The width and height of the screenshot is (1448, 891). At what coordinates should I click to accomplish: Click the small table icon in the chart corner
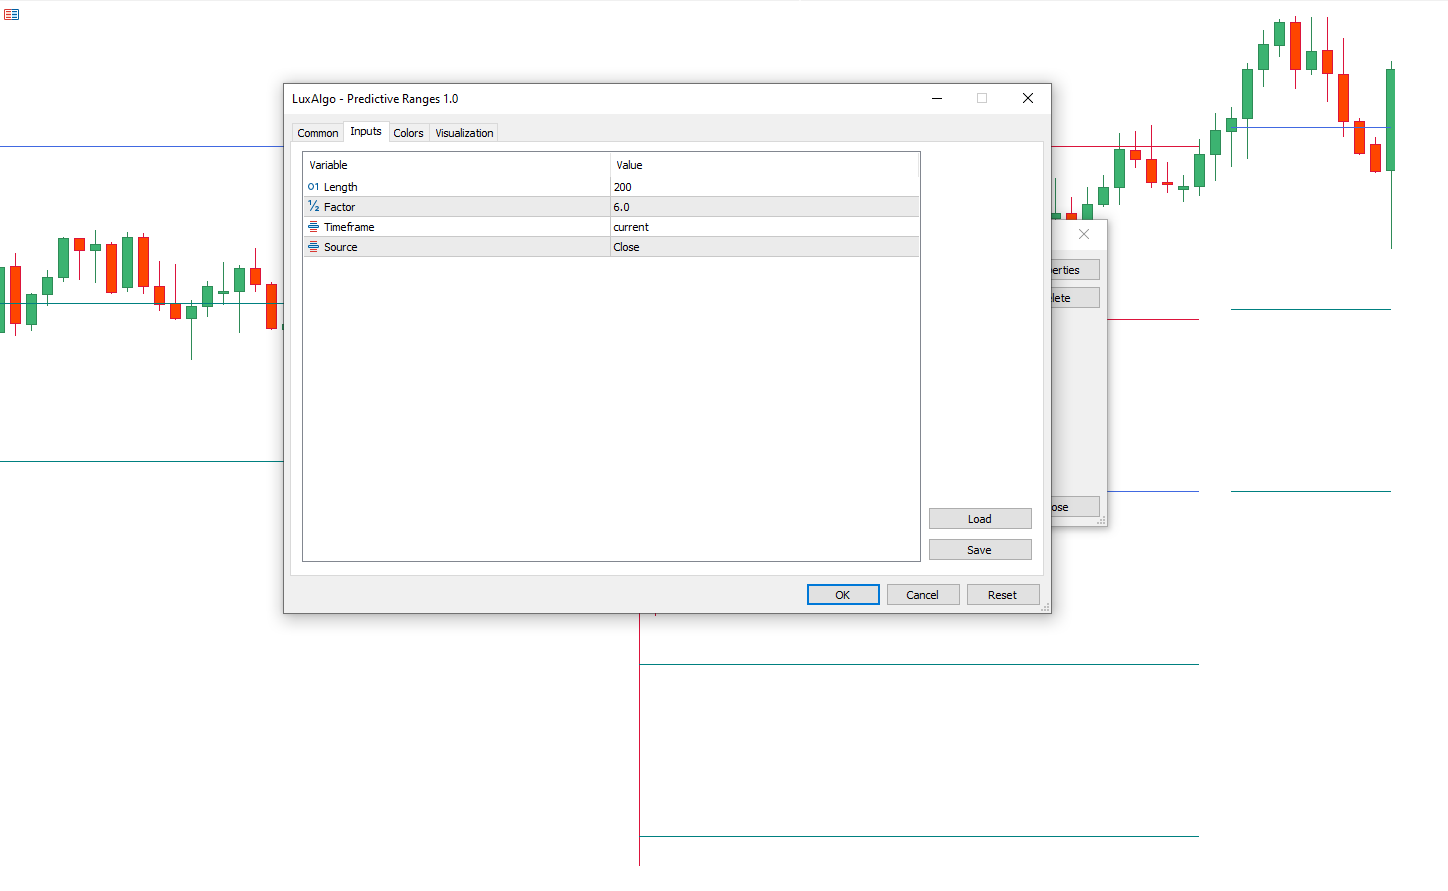tap(11, 14)
